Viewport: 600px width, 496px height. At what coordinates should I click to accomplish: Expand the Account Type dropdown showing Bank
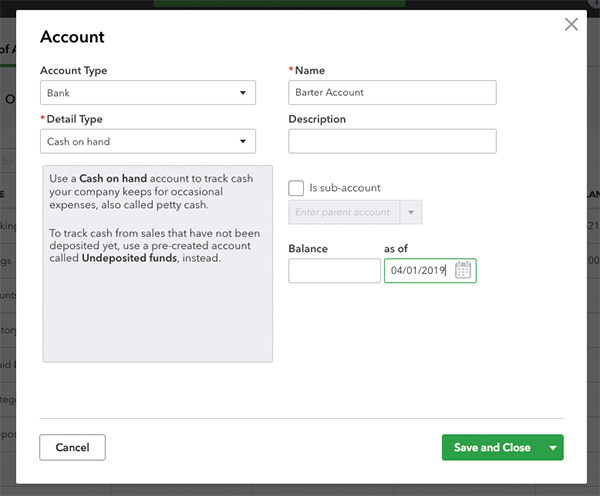(x=147, y=93)
